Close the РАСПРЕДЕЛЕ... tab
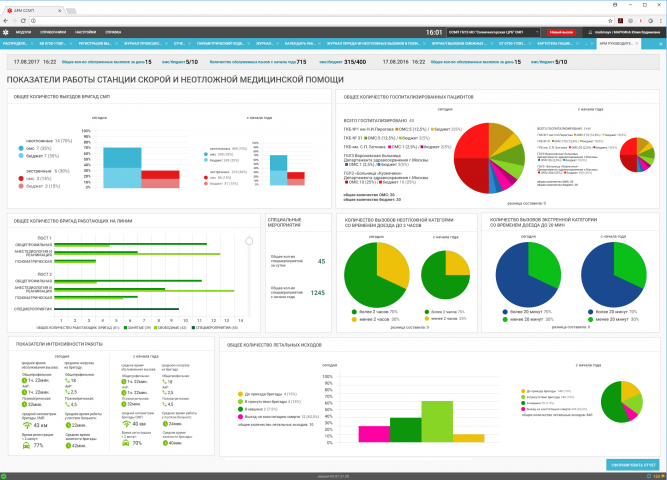Viewport: 667px width, 480px height. click(32, 43)
